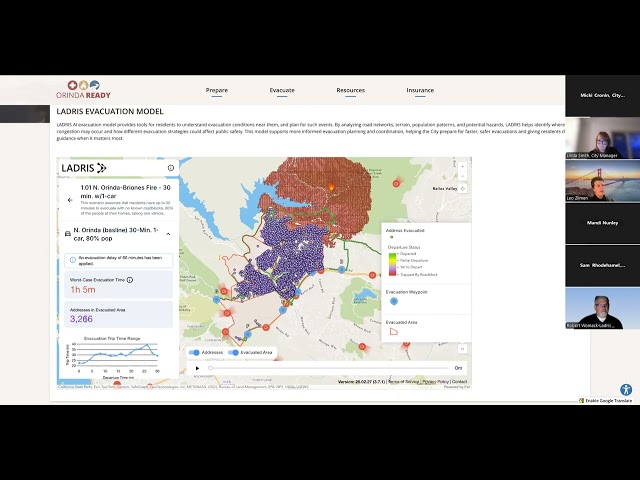Zoom in on the map with the plus button
Image resolution: width=640 pixels, height=480 pixels.
pos(462,167)
